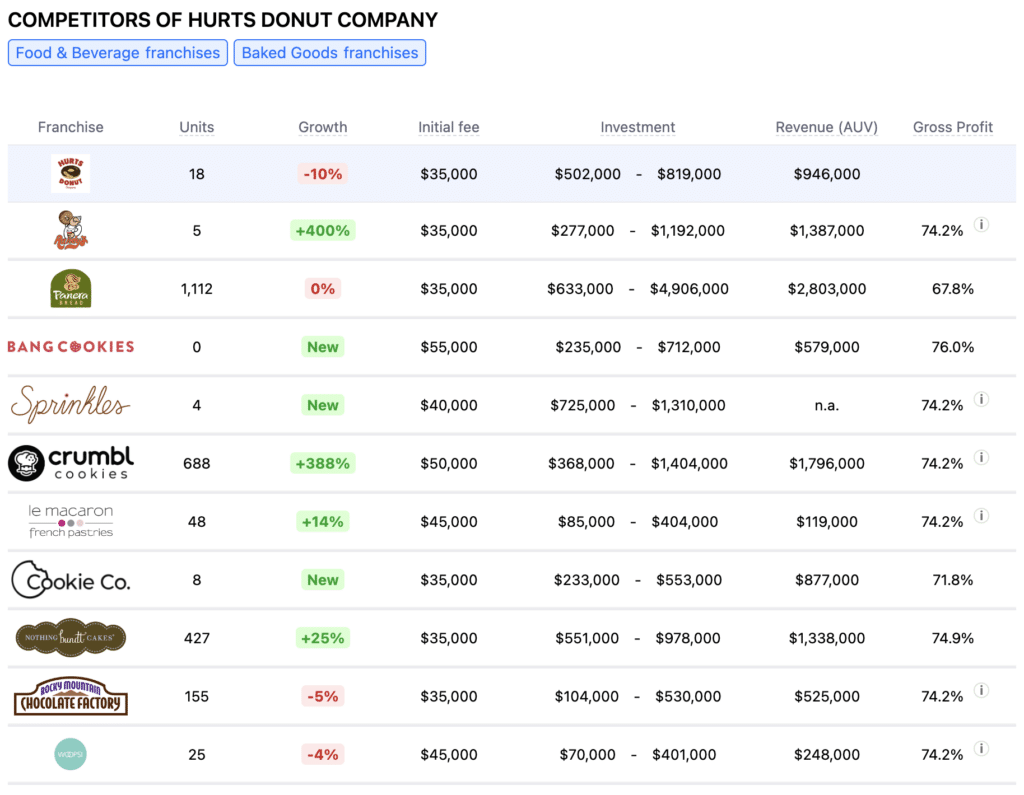Click the 1,112 units value
This screenshot has height=795, width=1024.
point(197,289)
